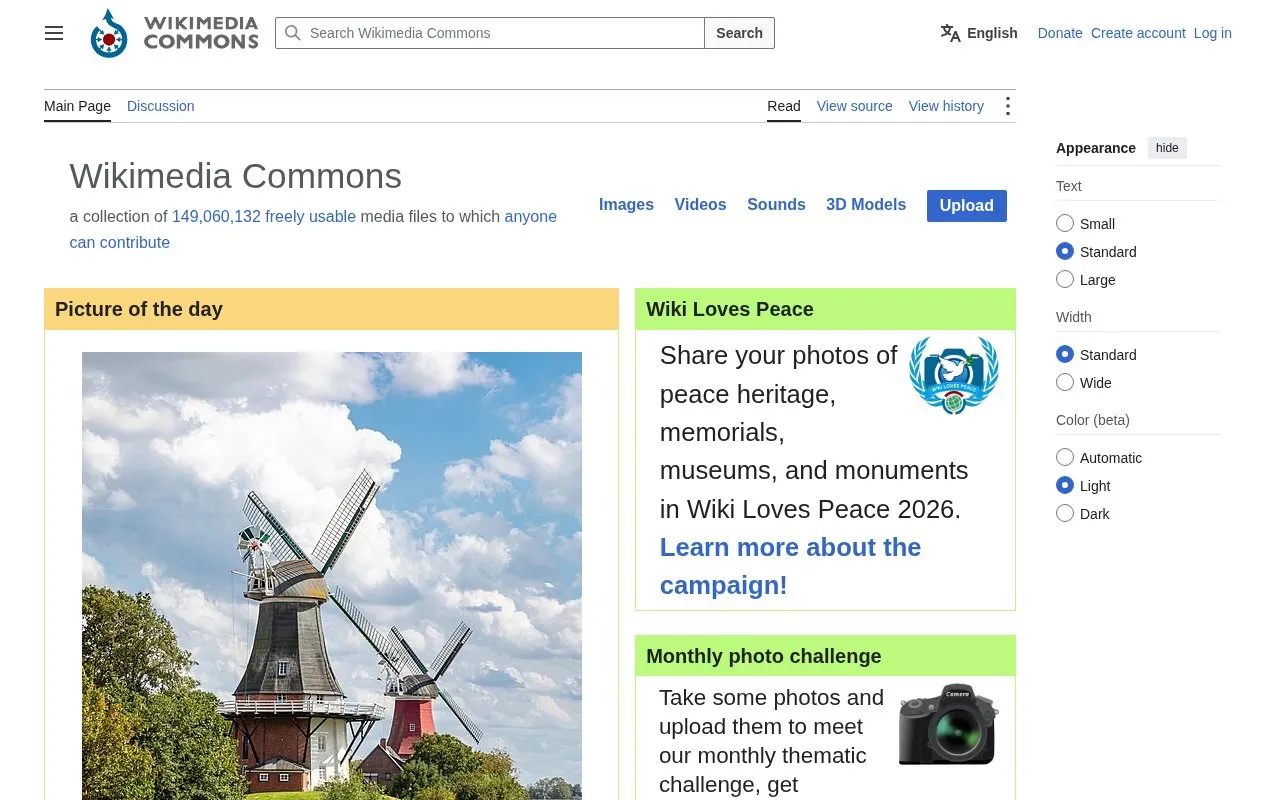Open the Wiki Loves Peace logo image
The width and height of the screenshot is (1280, 800).
(953, 375)
